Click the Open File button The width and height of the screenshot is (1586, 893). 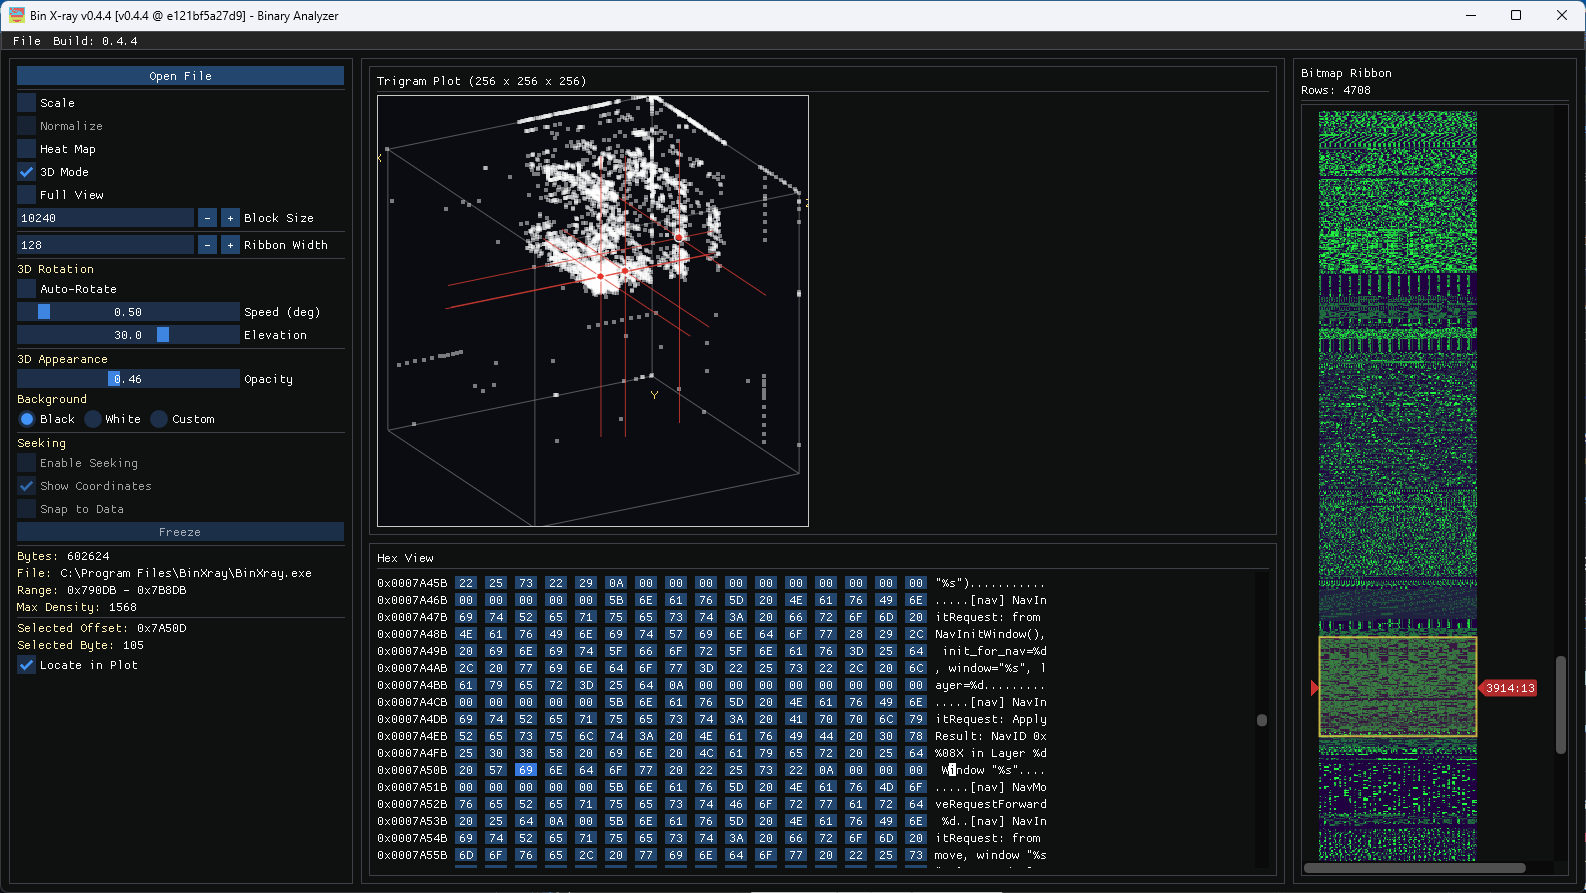click(x=180, y=76)
